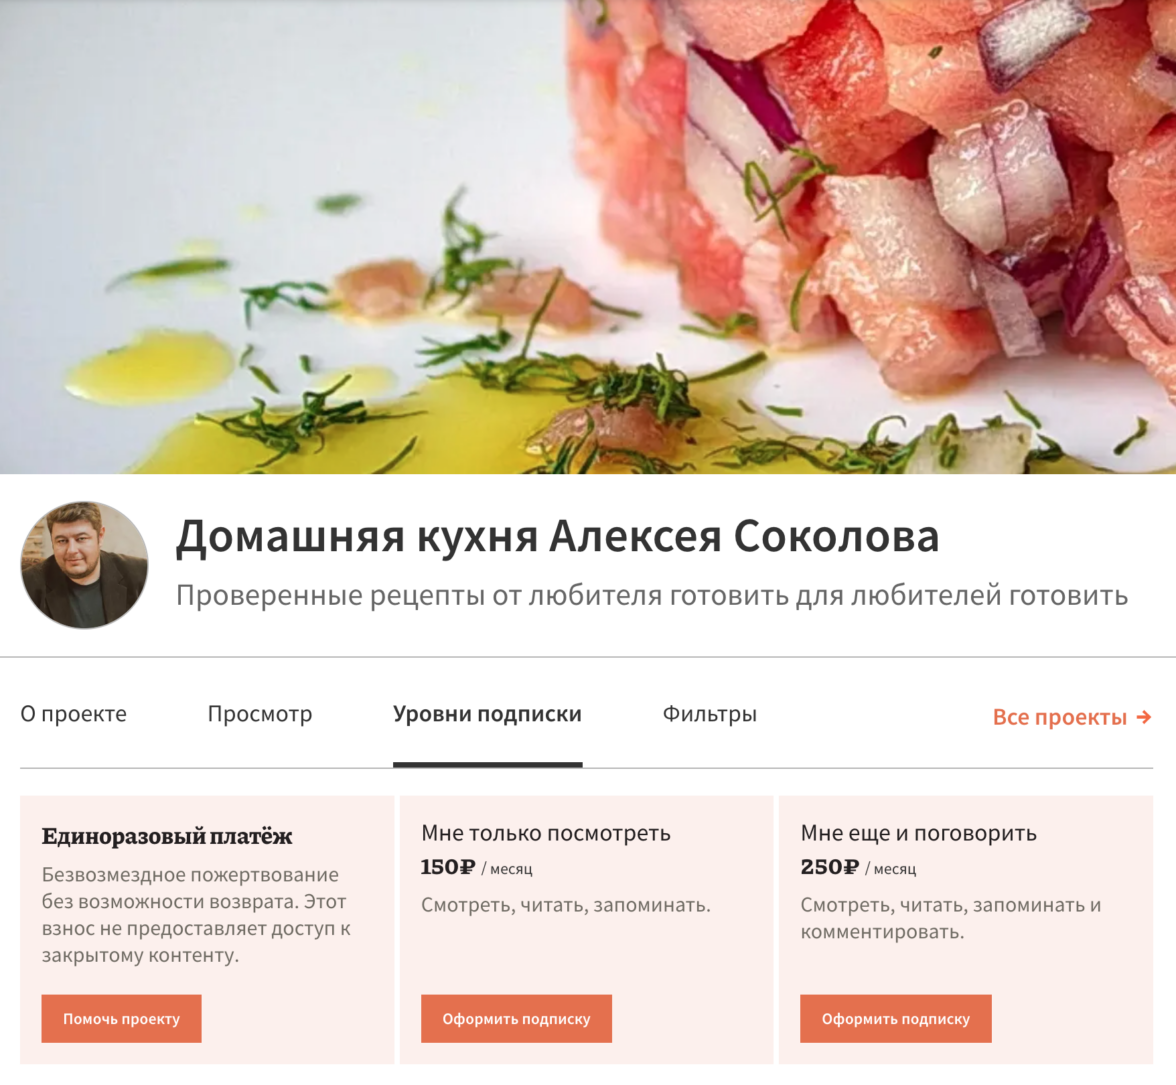Click the Мне только посмотреть tier title
This screenshot has width=1176, height=1085.
tap(546, 833)
